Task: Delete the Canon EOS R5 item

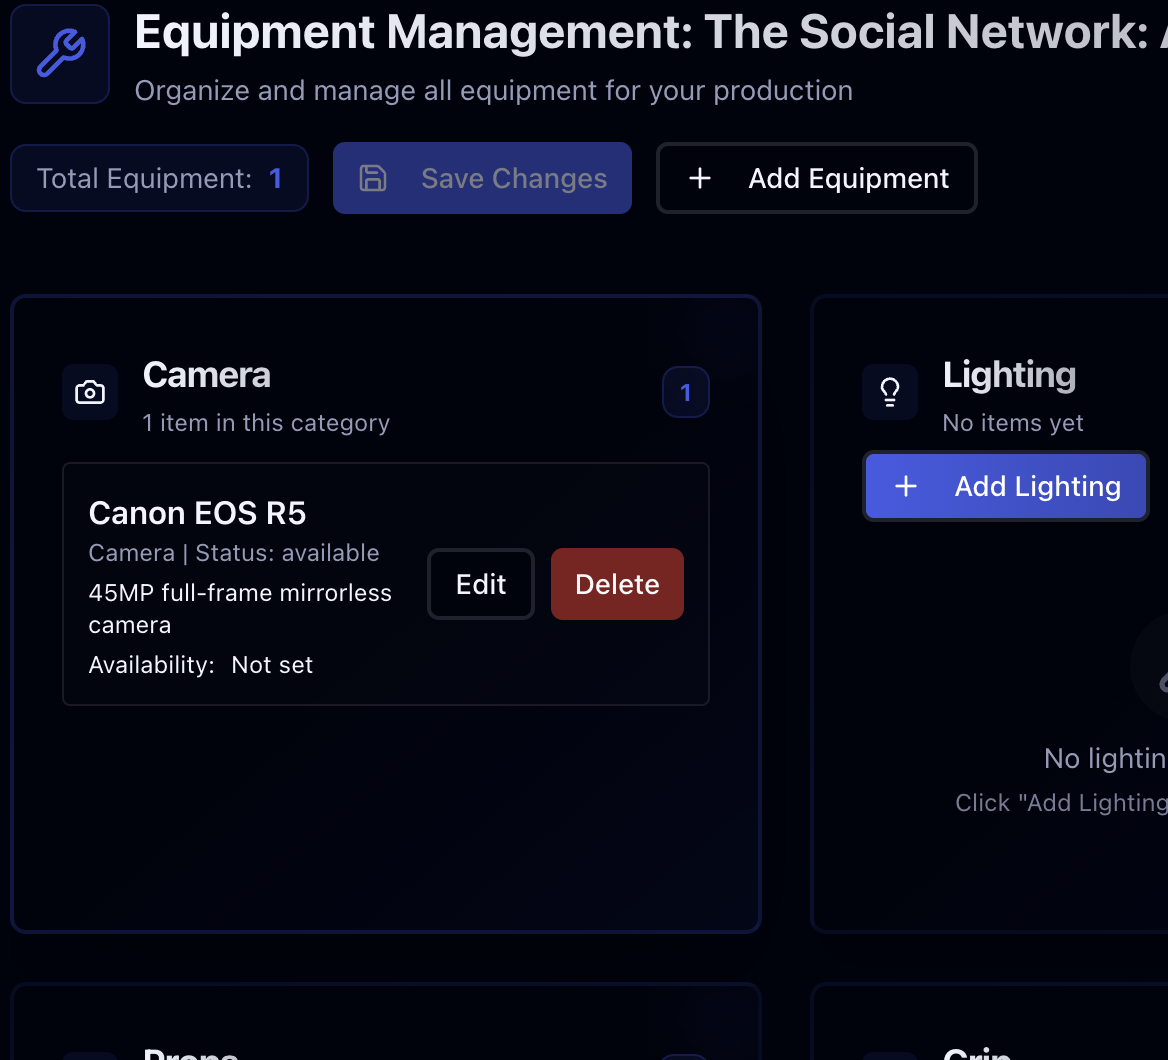Action: click(x=617, y=584)
